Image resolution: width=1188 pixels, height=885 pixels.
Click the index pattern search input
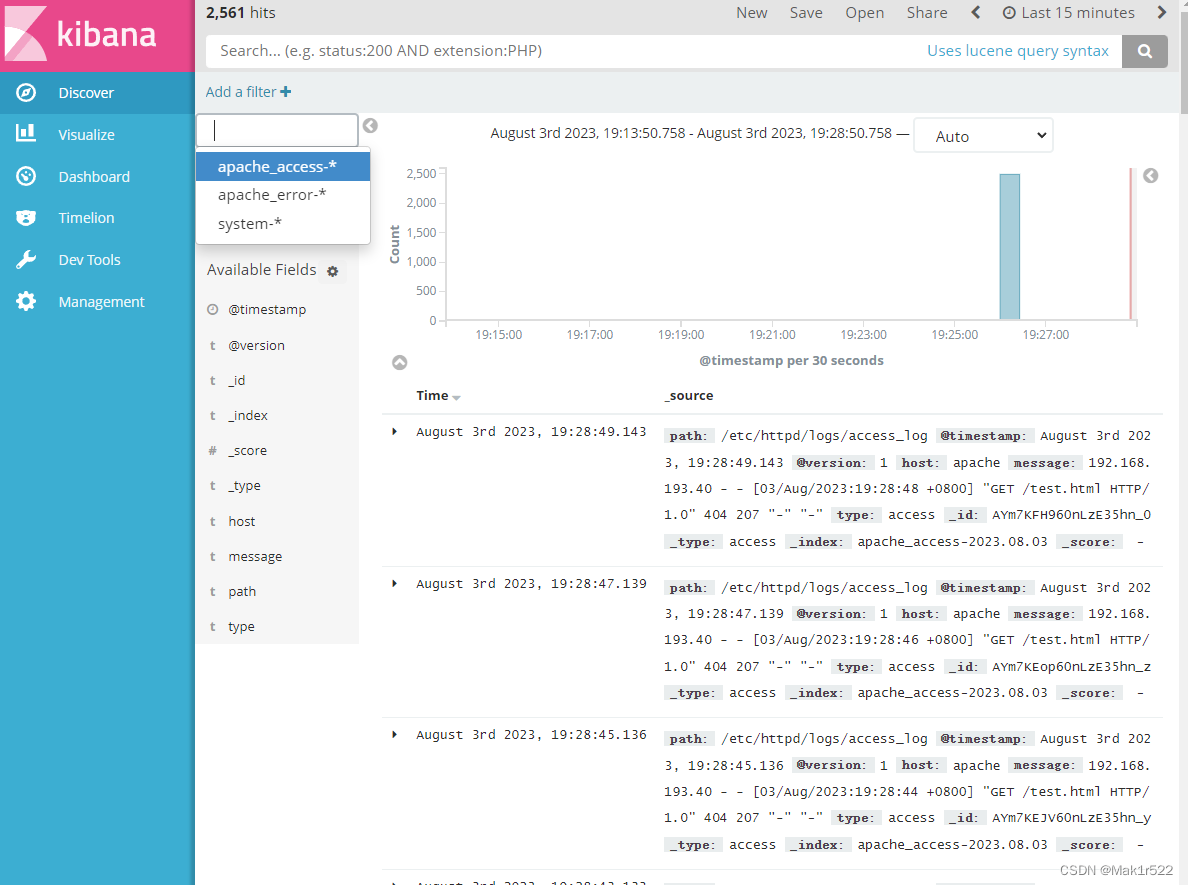pos(277,130)
